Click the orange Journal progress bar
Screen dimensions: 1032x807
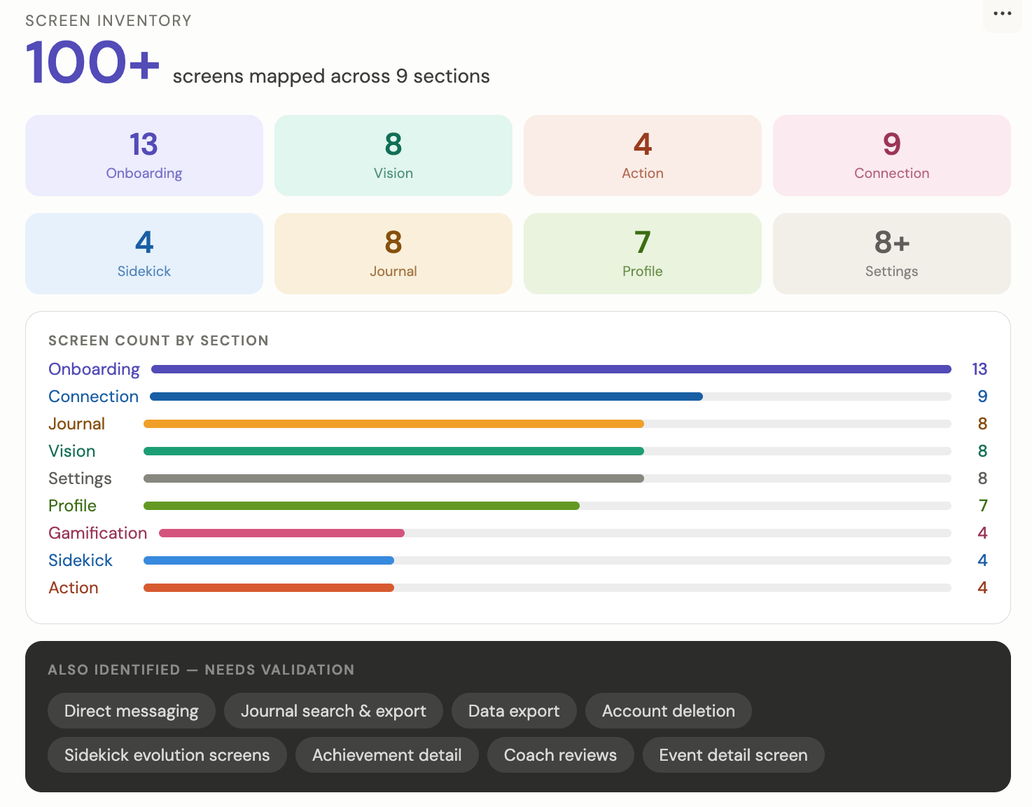(x=394, y=424)
